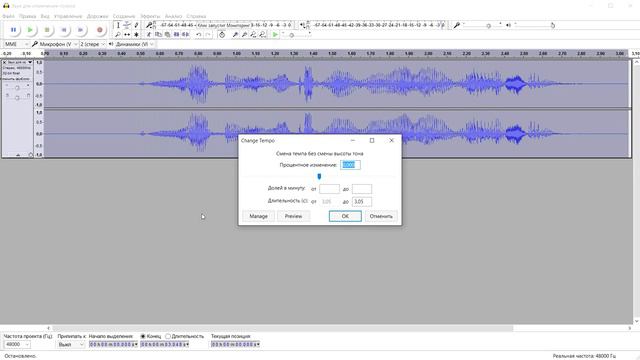Click the beats per minute 'от' field
640x360 pixels.
329,189
